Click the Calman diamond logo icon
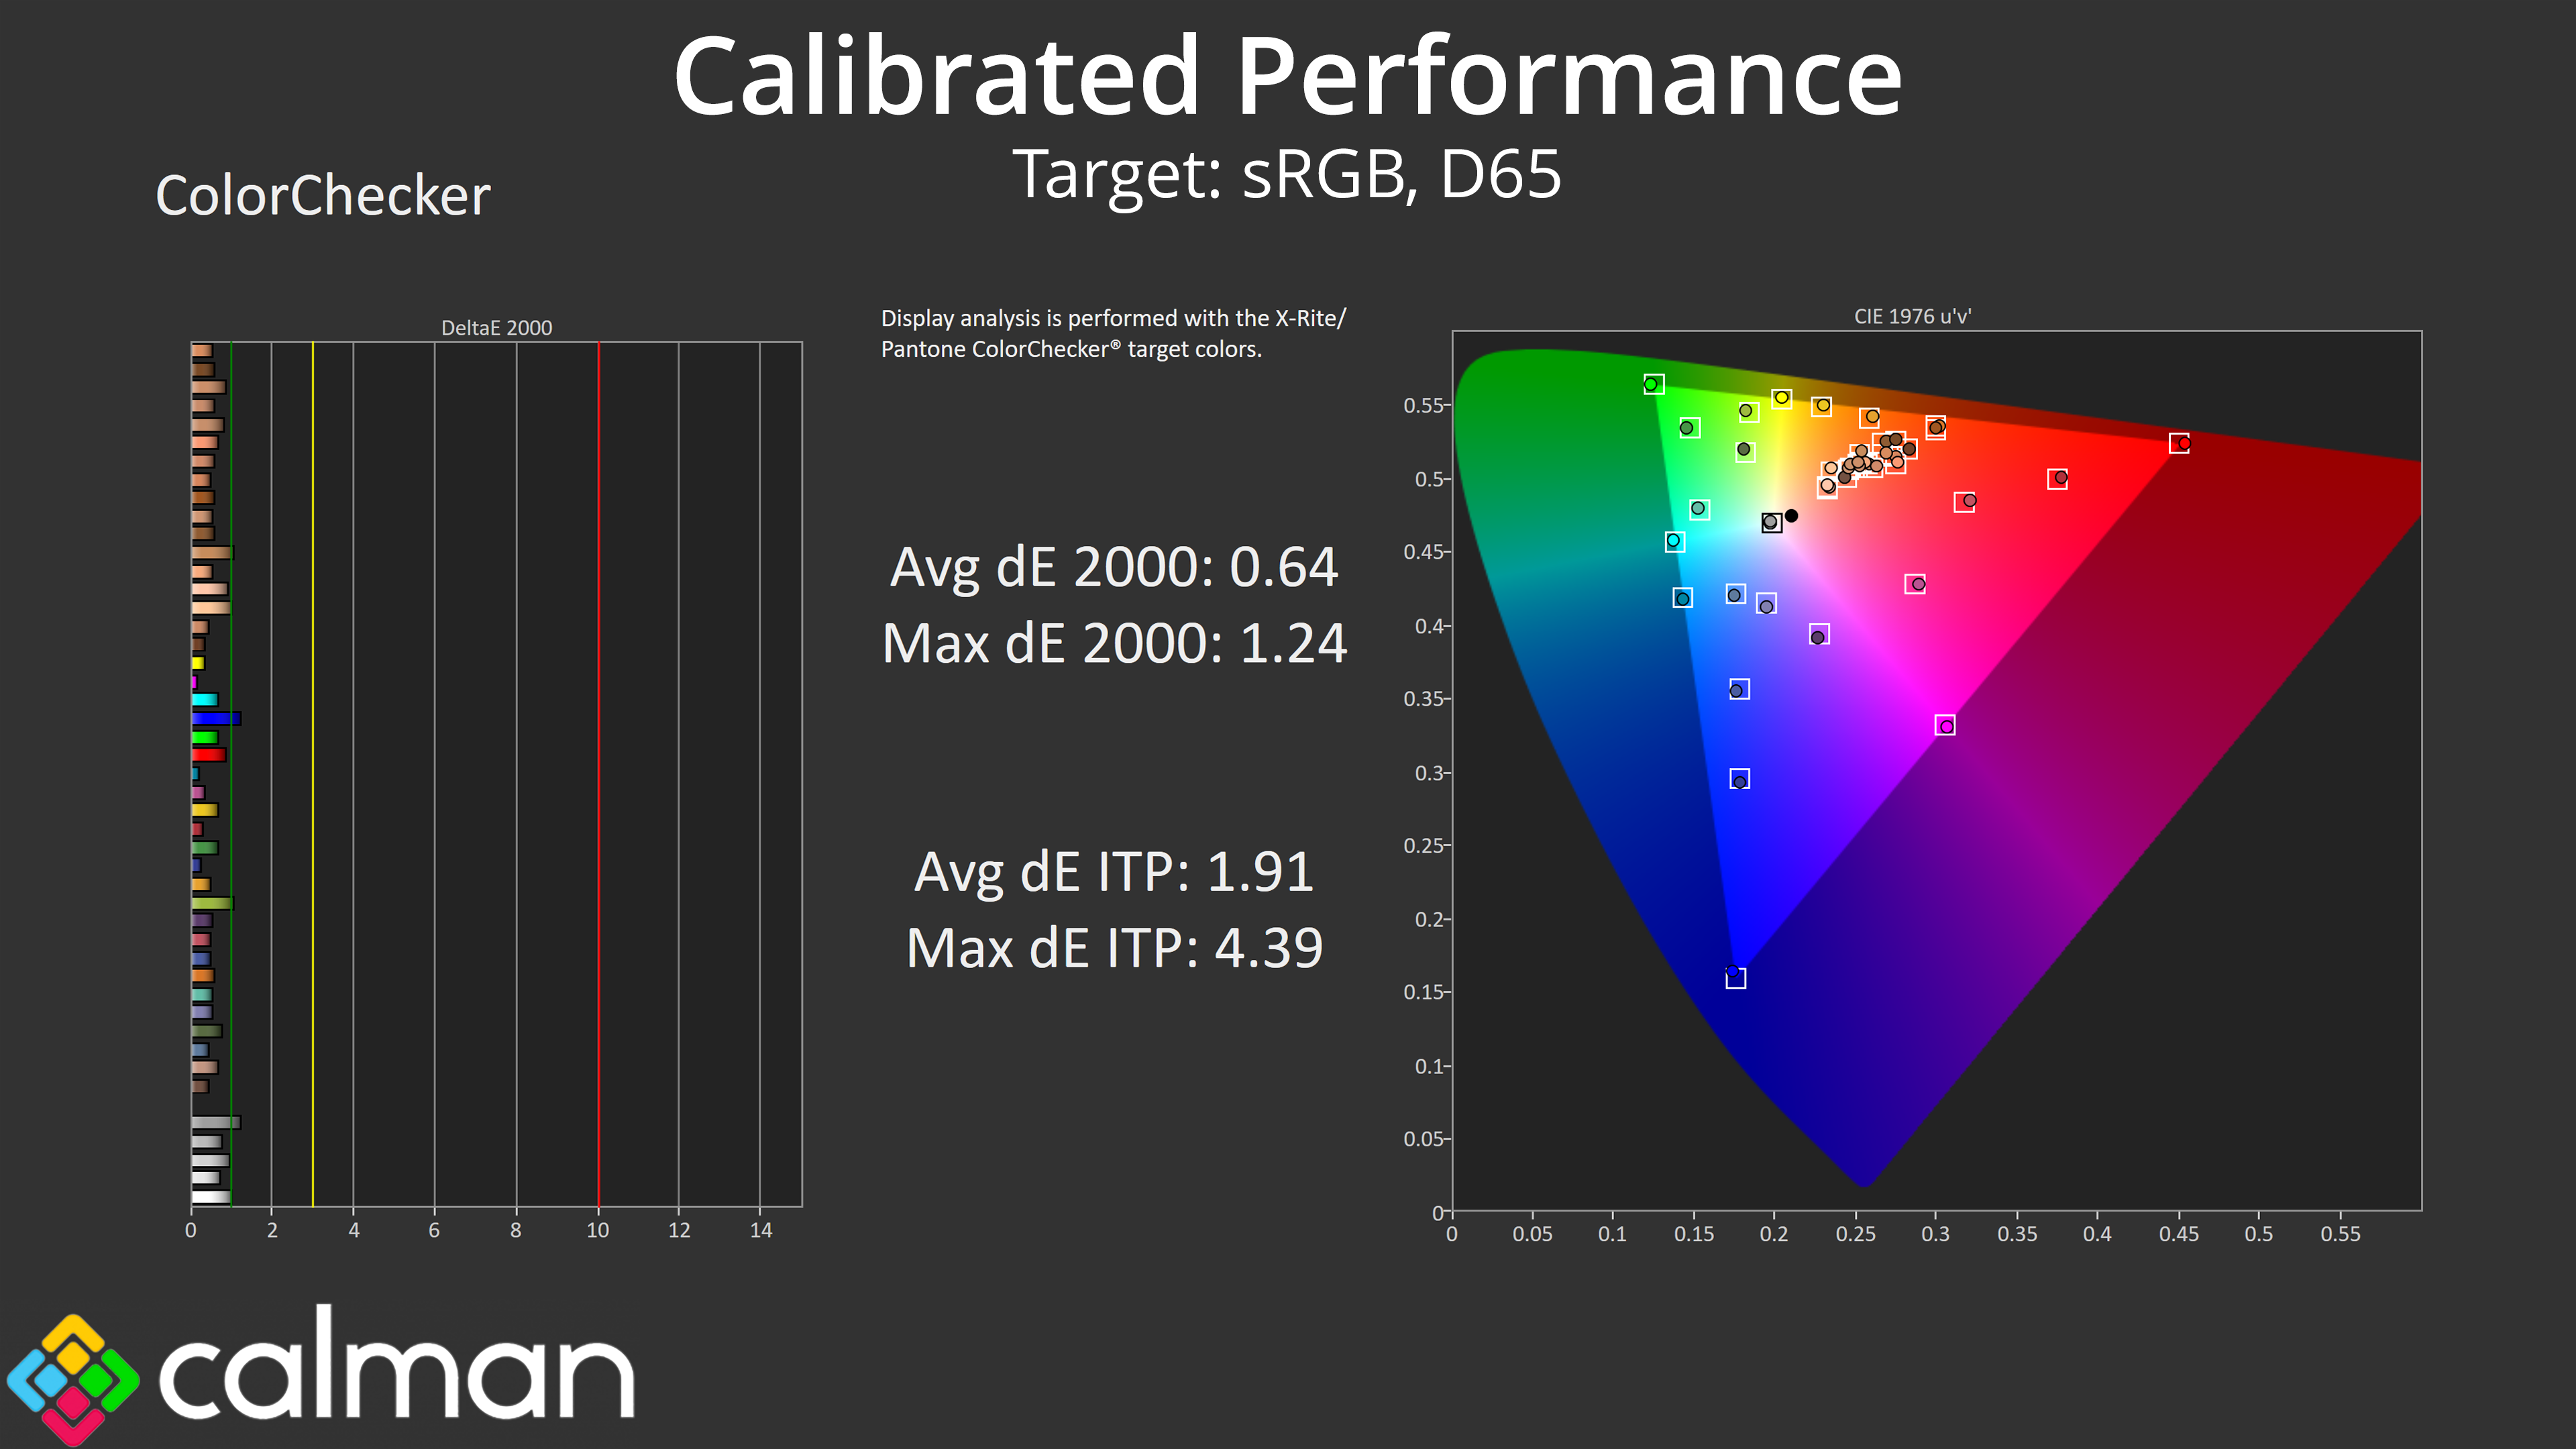The image size is (2576, 1449). coord(72,1380)
